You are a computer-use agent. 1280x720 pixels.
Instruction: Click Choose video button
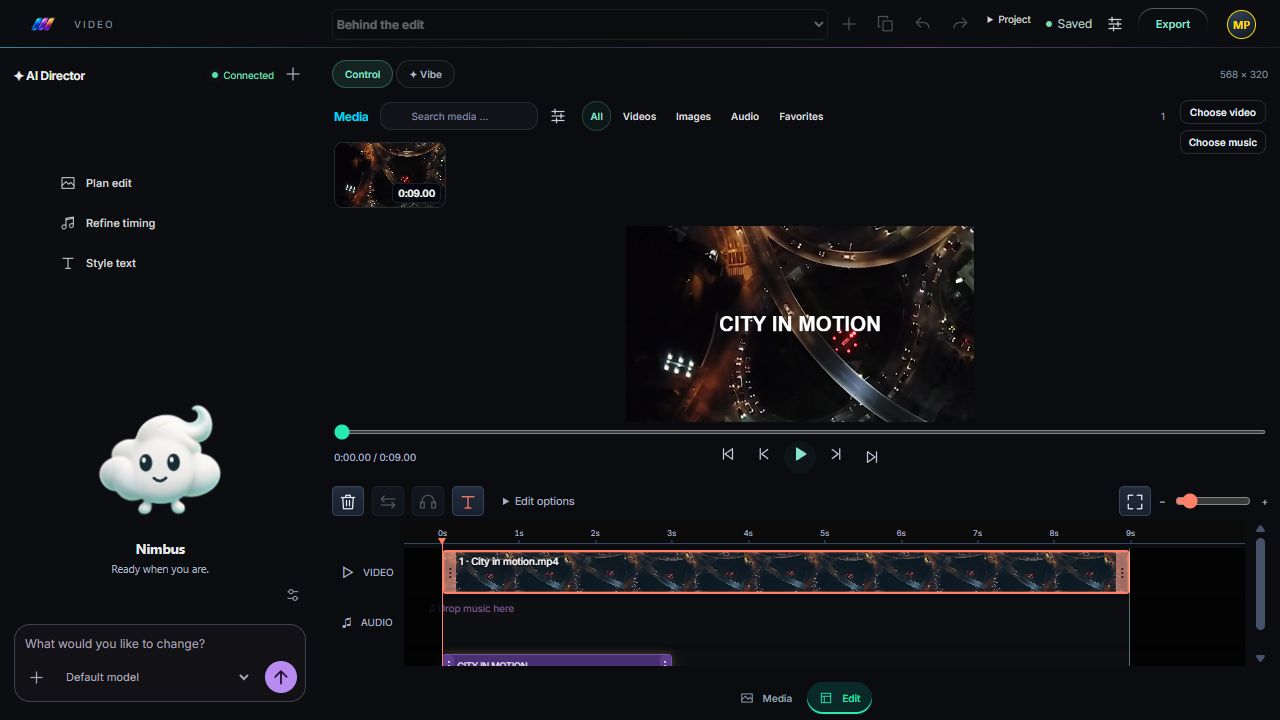[x=1223, y=112]
